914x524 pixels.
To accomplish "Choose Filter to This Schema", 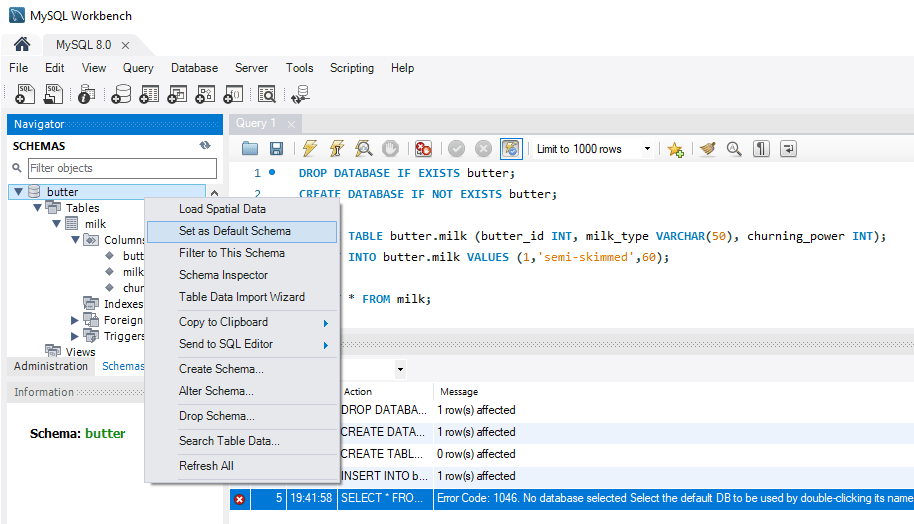I will click(242, 253).
